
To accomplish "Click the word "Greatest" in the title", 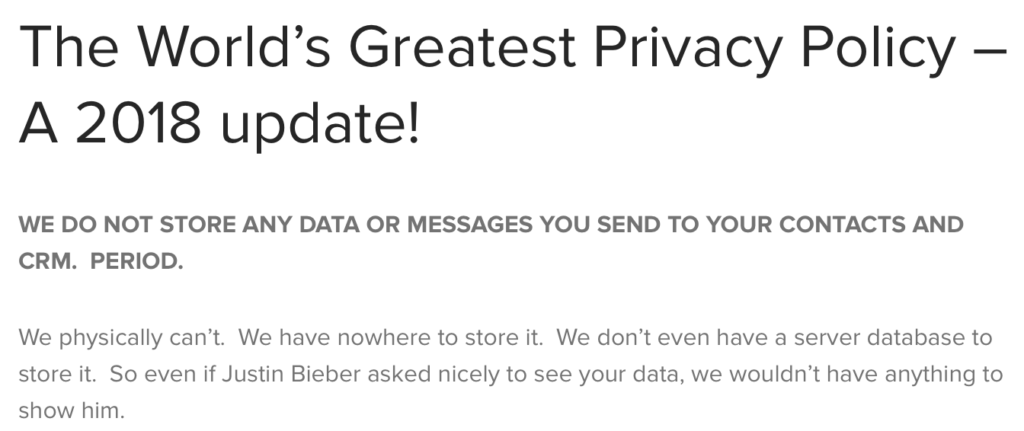I will [462, 49].
